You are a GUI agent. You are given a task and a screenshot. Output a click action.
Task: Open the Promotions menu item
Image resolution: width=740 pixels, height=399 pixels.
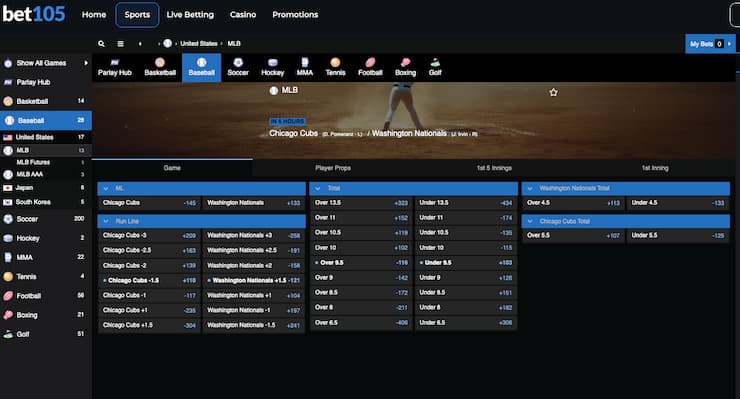pos(295,15)
